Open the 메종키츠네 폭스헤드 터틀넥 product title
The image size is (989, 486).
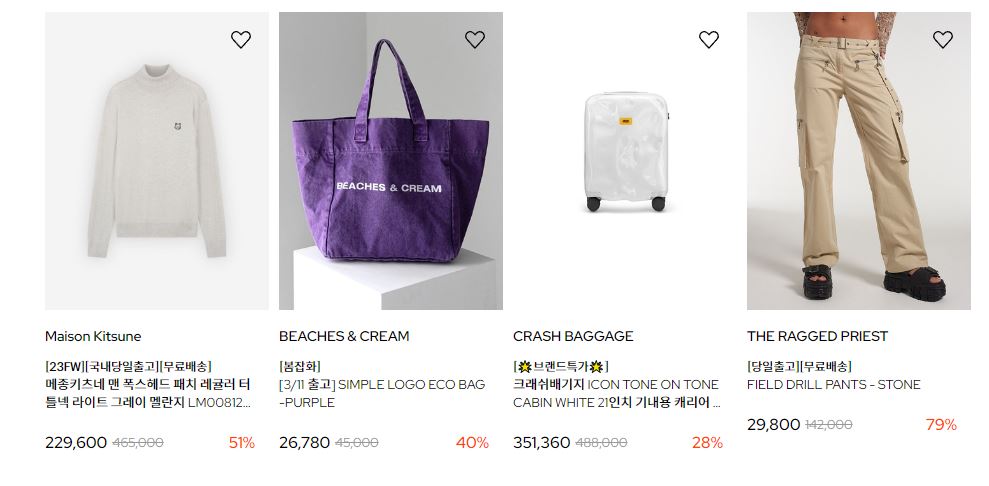[x=148, y=393]
